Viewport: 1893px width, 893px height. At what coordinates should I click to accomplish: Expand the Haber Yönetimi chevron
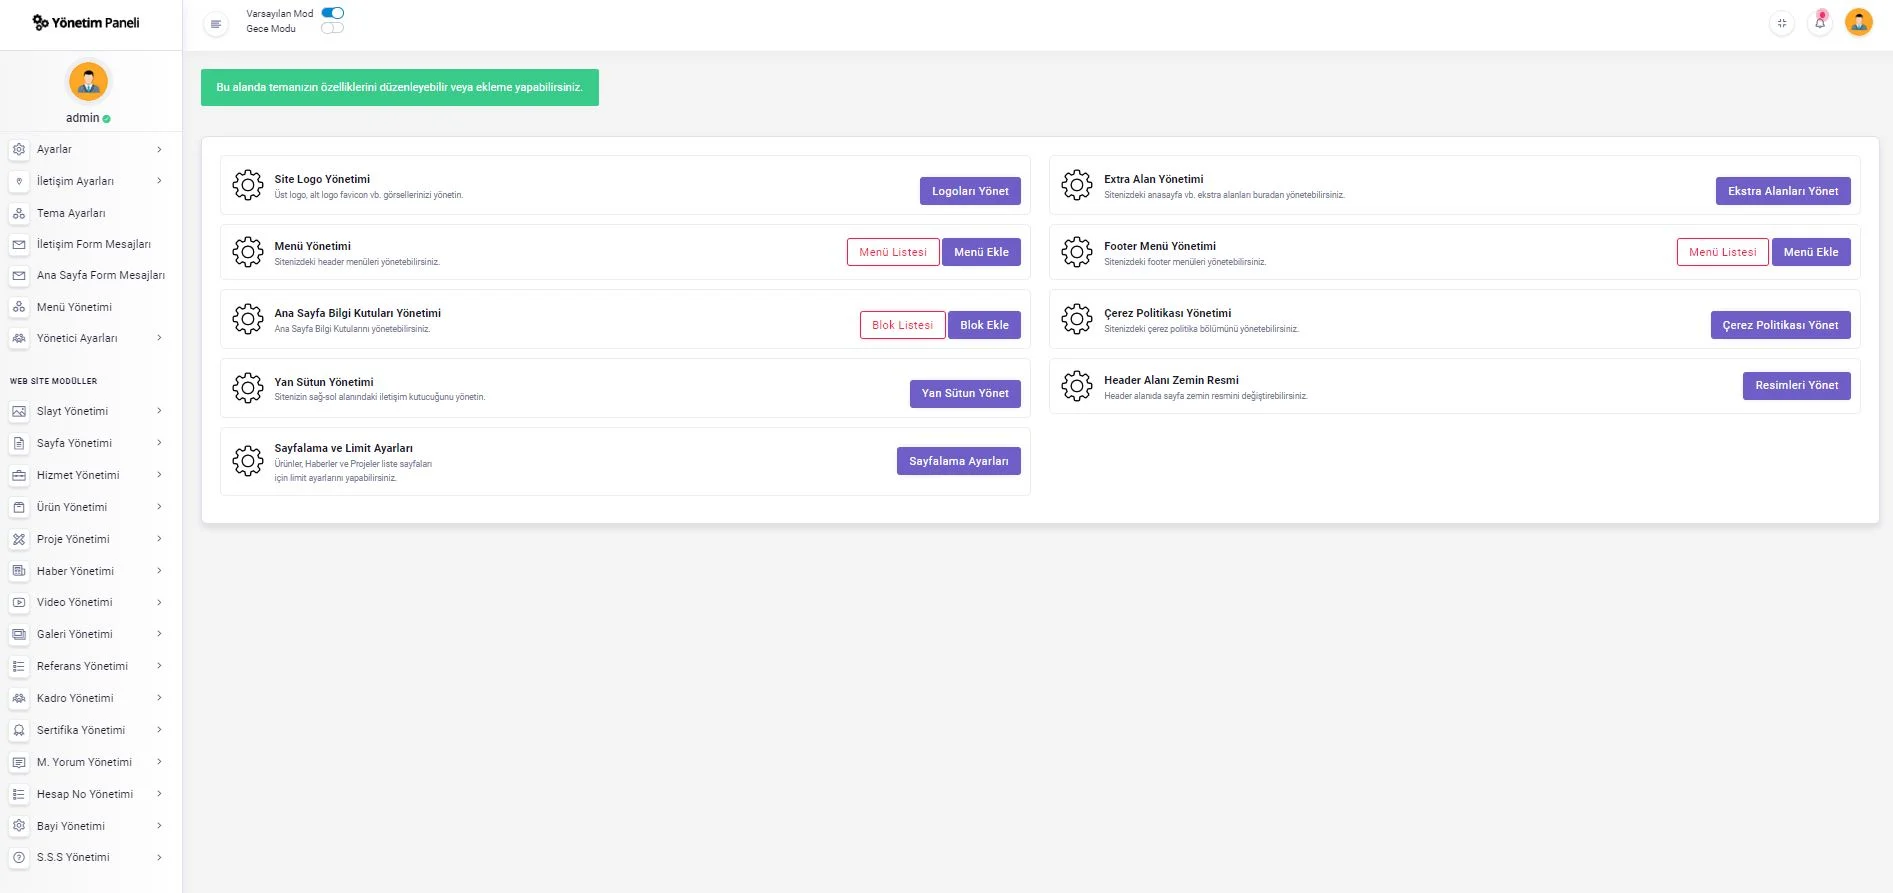click(159, 571)
